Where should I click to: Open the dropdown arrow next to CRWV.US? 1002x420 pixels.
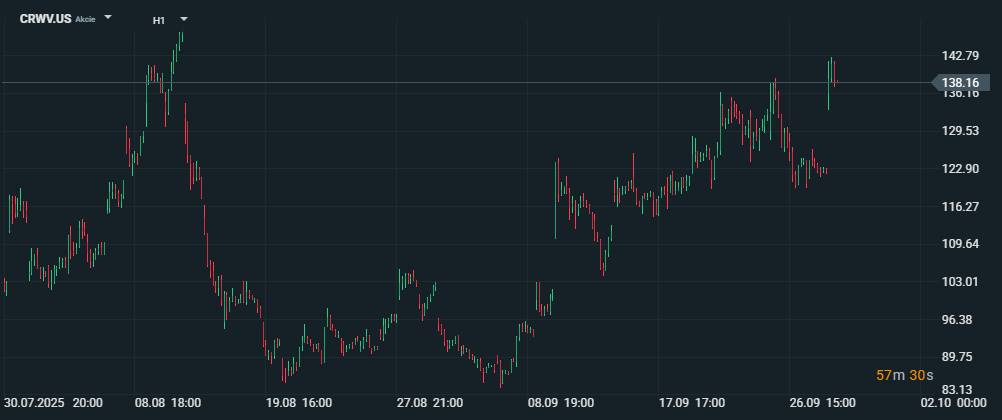pos(108,18)
